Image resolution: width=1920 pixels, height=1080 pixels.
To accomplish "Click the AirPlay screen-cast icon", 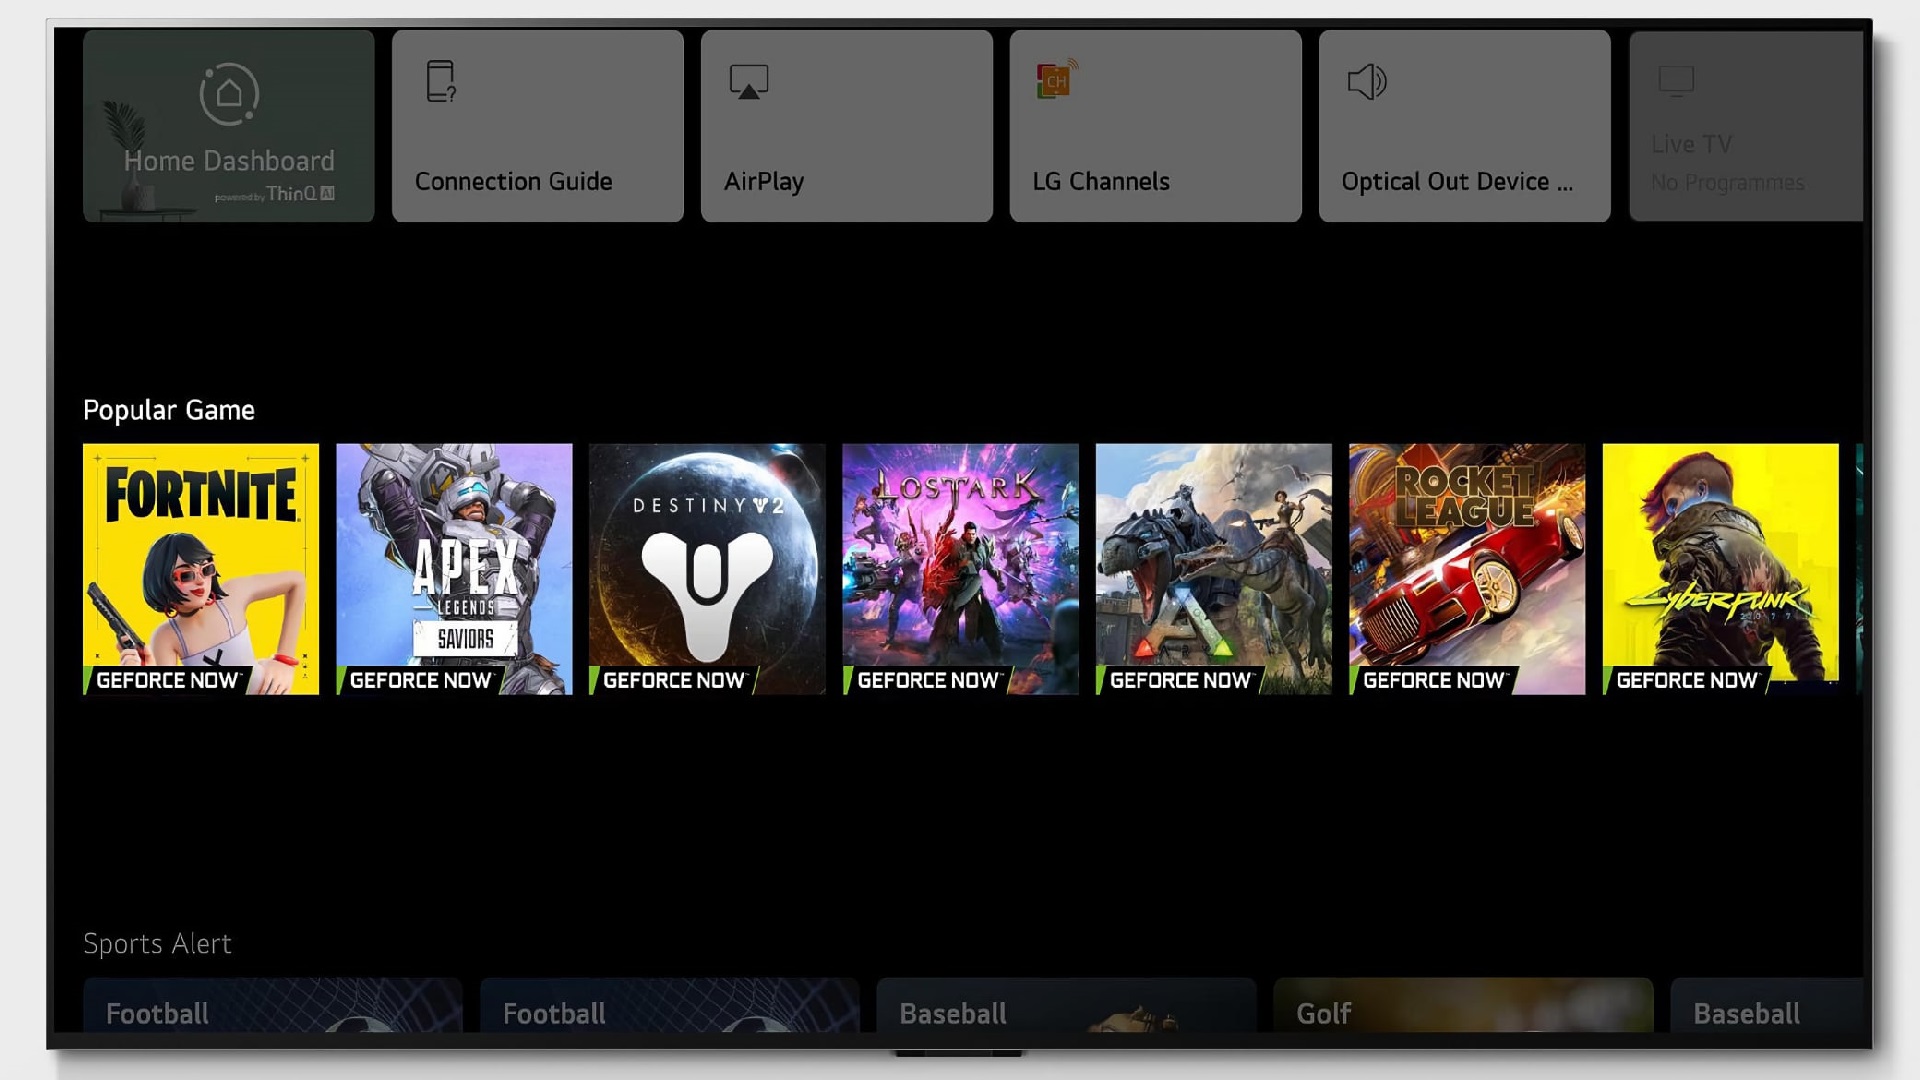I will (x=749, y=82).
